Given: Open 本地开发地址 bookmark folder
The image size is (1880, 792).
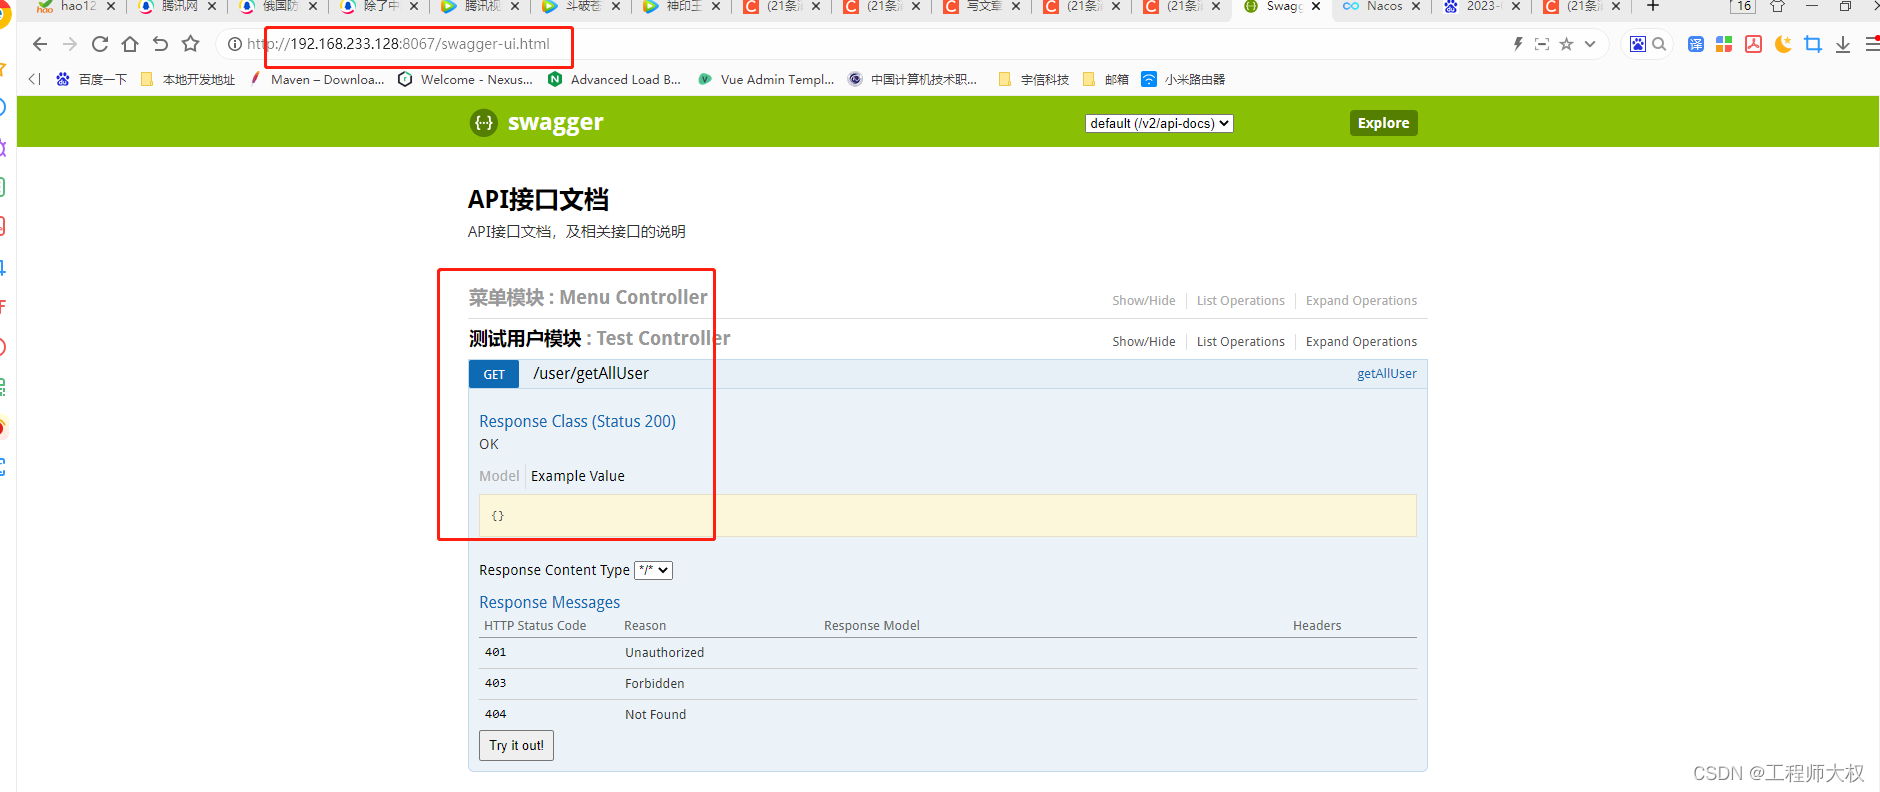Looking at the screenshot, I should [x=188, y=79].
